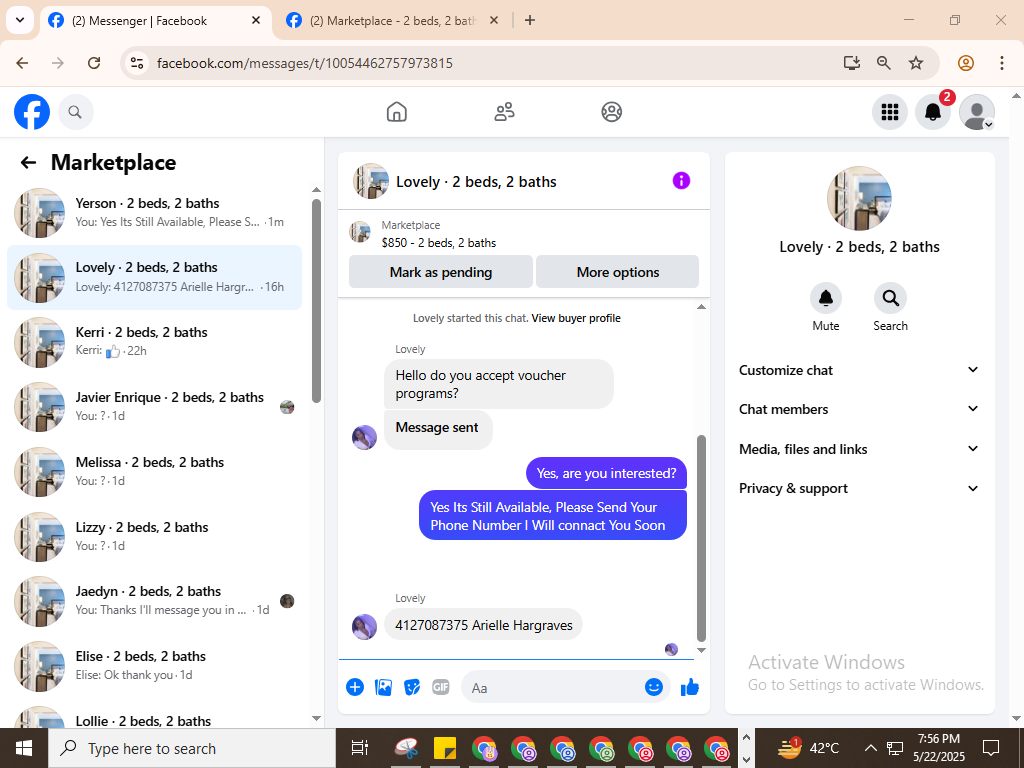Click Mark as pending button
This screenshot has height=768, width=1024.
point(441,272)
